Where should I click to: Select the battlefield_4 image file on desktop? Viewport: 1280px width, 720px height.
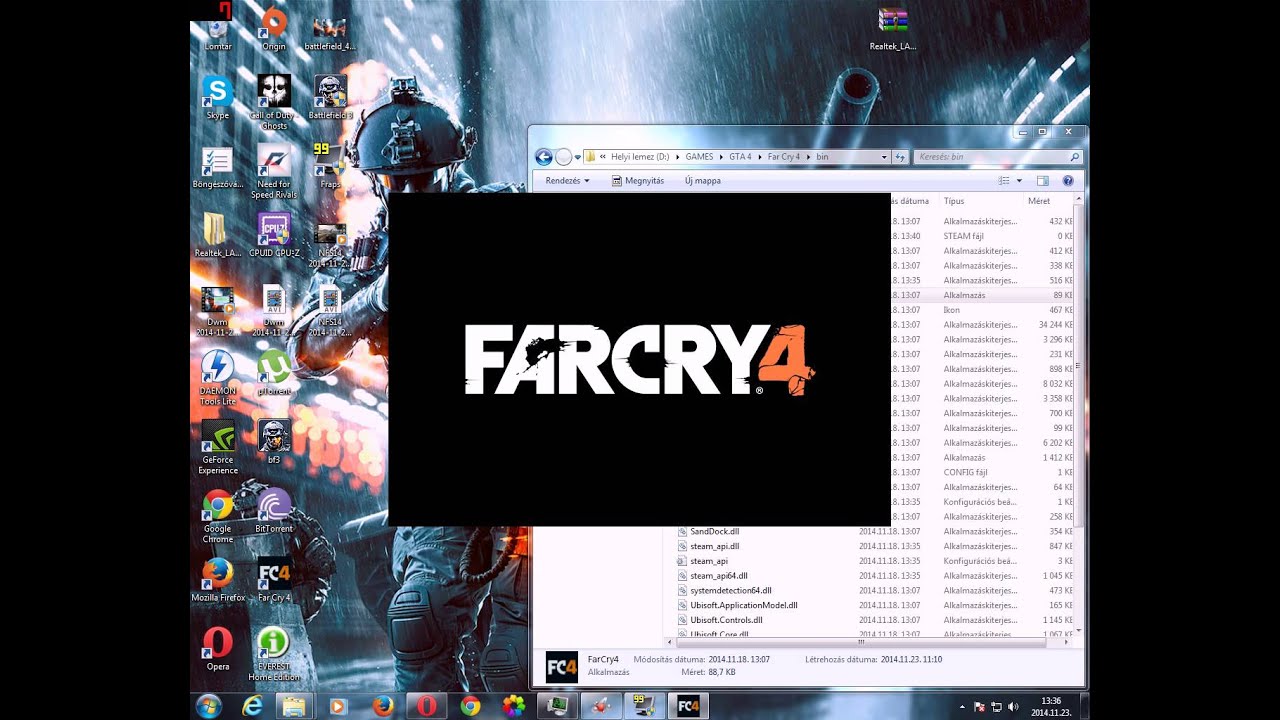[x=330, y=31]
